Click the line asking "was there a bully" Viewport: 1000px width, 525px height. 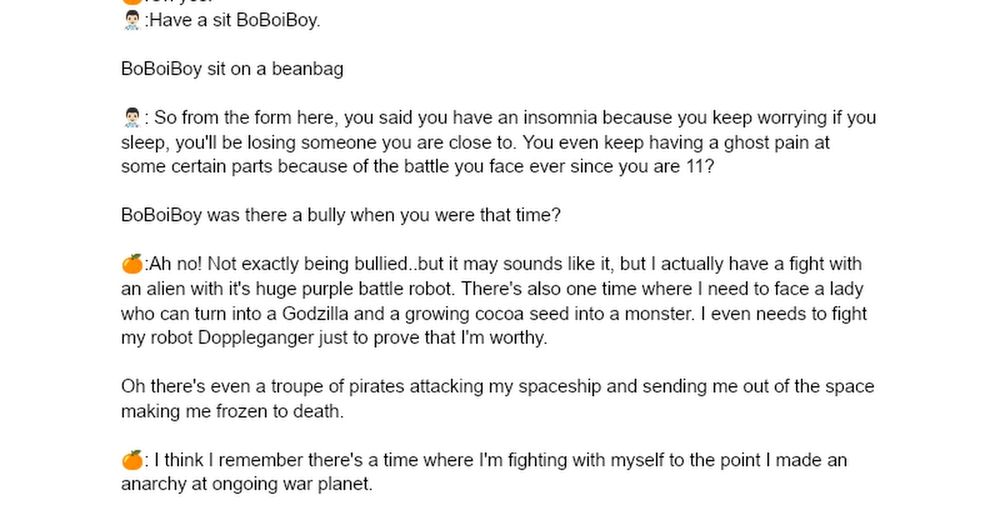(x=340, y=215)
